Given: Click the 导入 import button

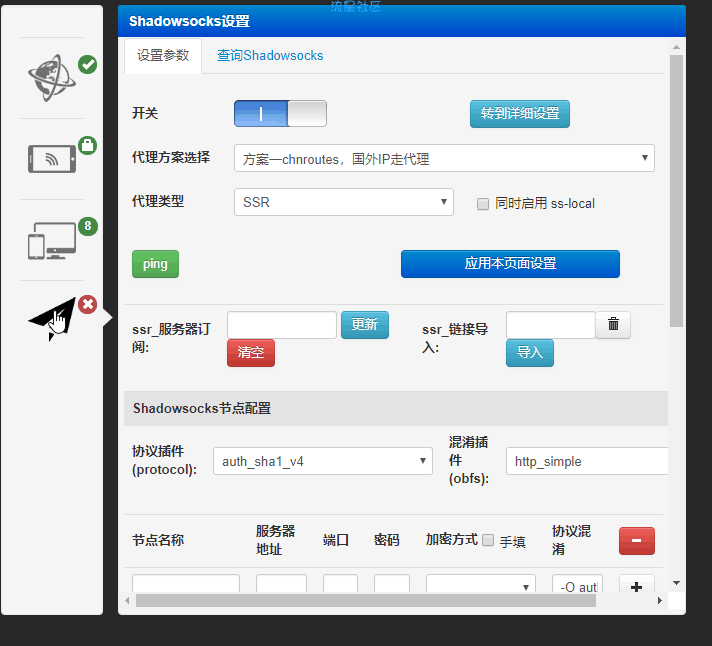Looking at the screenshot, I should (x=530, y=352).
